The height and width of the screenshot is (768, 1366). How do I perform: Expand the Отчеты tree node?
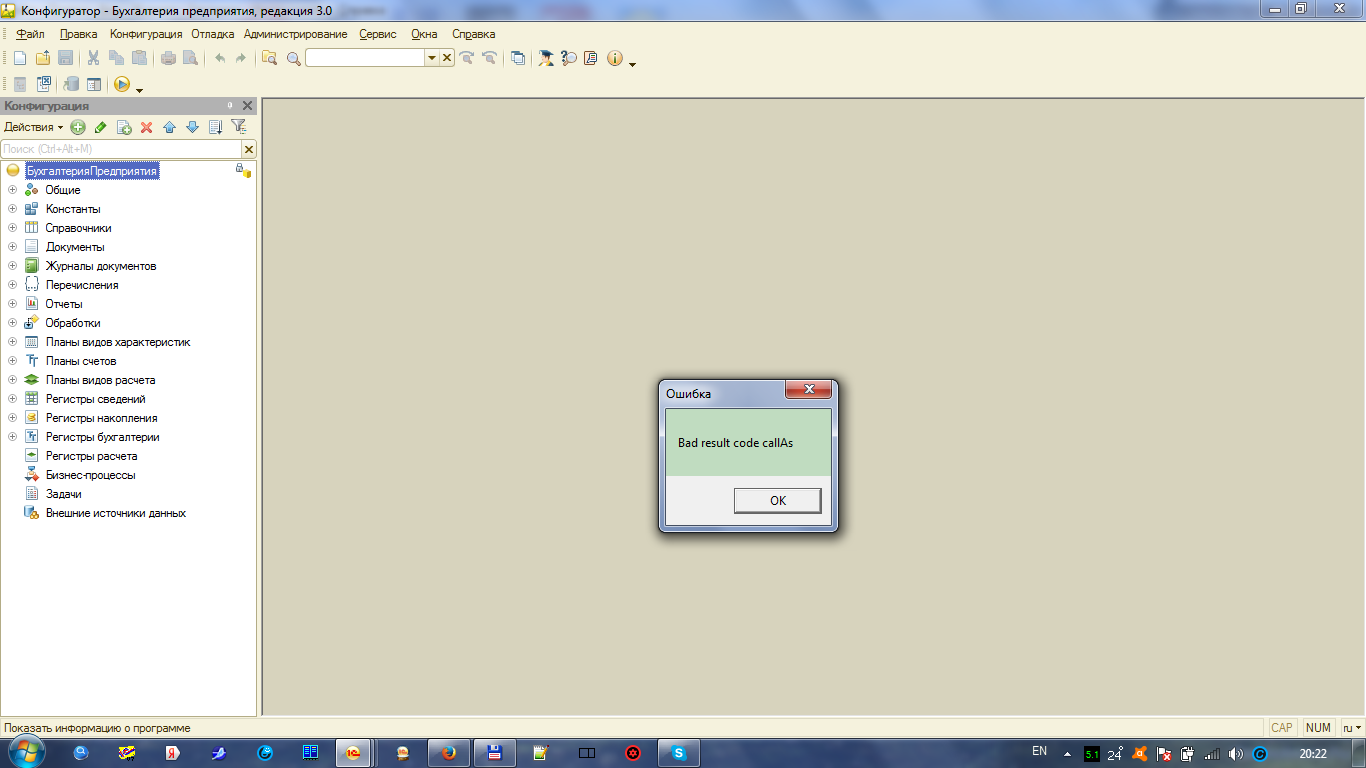(12, 304)
